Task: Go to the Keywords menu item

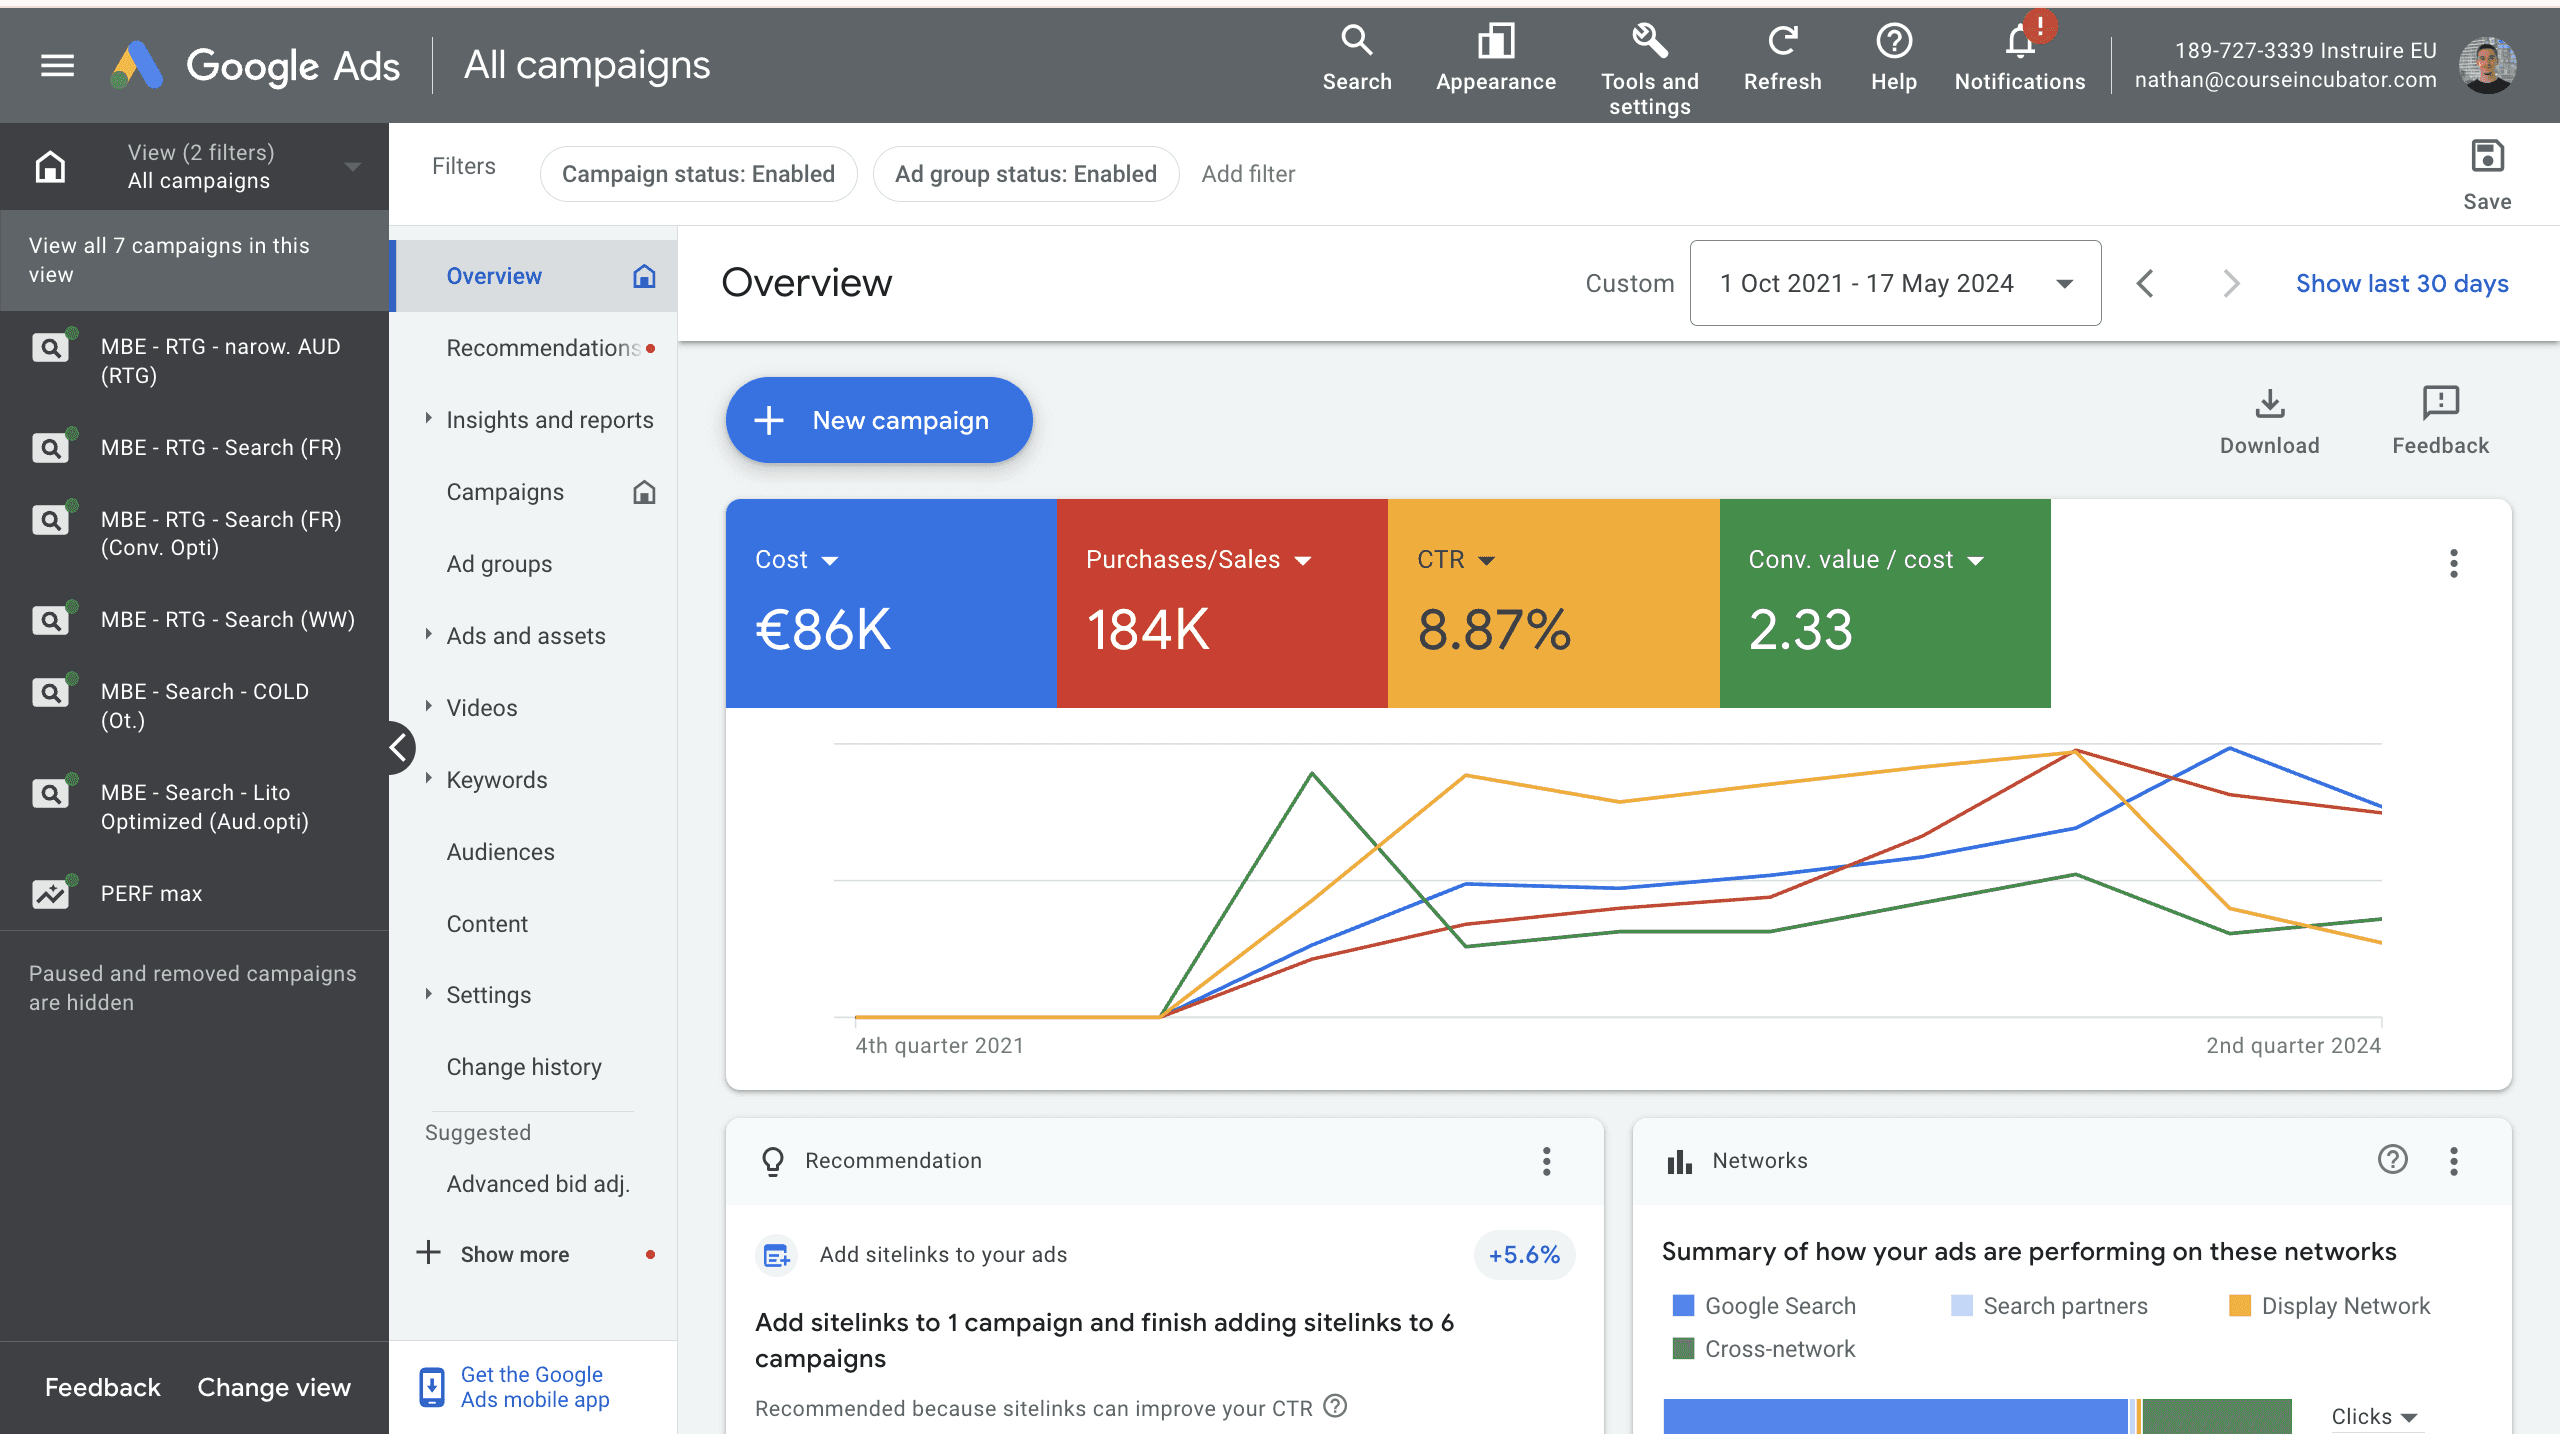Action: (x=496, y=780)
